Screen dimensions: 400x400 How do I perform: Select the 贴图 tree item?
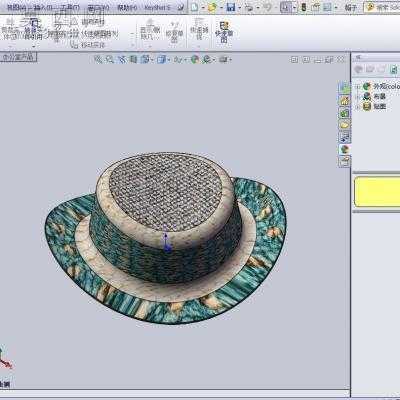pos(379,106)
